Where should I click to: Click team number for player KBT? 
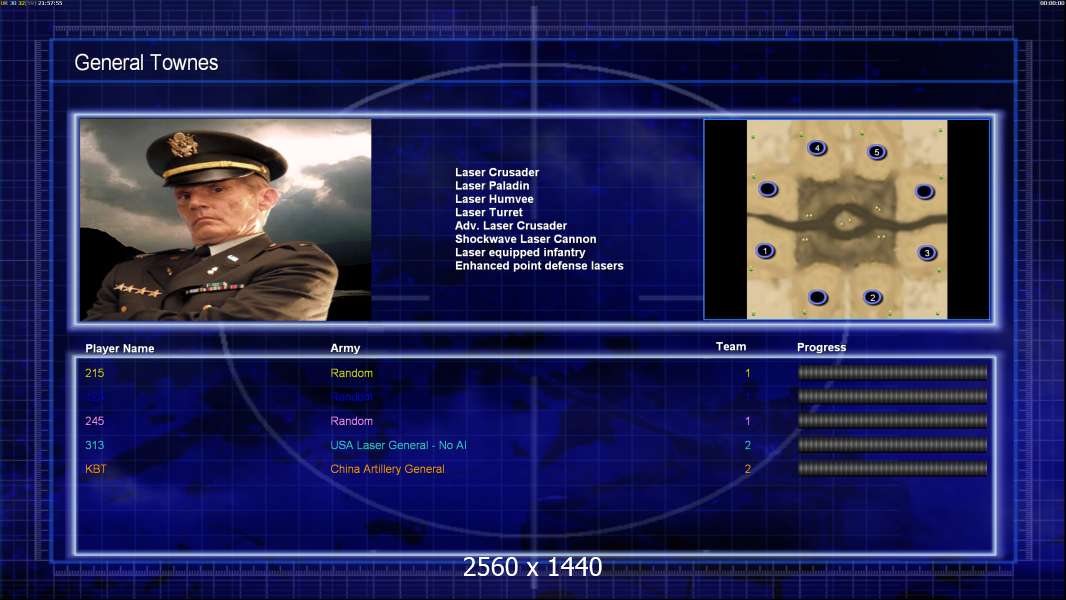pos(748,469)
